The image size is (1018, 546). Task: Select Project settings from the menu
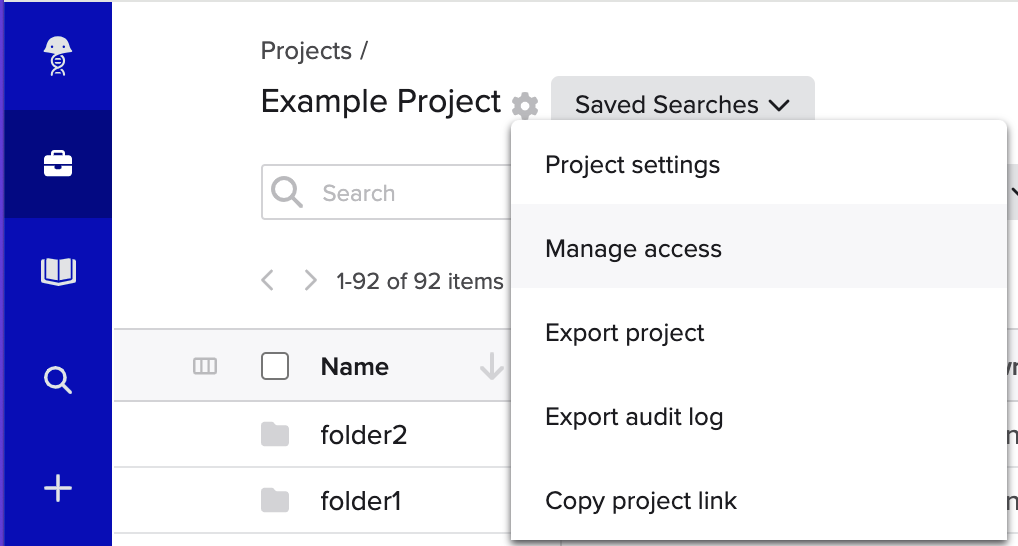click(632, 164)
